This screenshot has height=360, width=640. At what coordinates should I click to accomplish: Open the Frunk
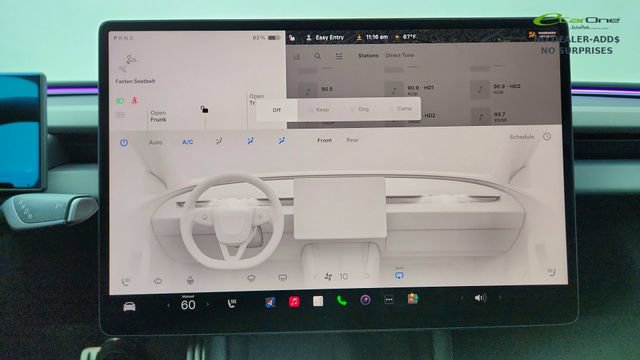(158, 116)
